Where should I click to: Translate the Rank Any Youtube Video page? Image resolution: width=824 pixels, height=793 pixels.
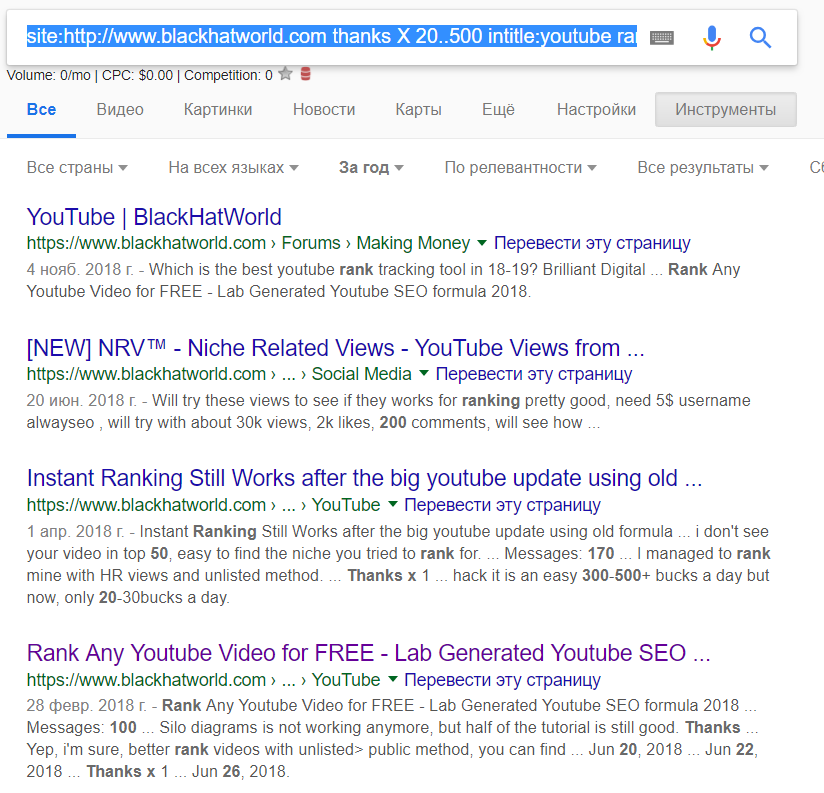coord(502,679)
